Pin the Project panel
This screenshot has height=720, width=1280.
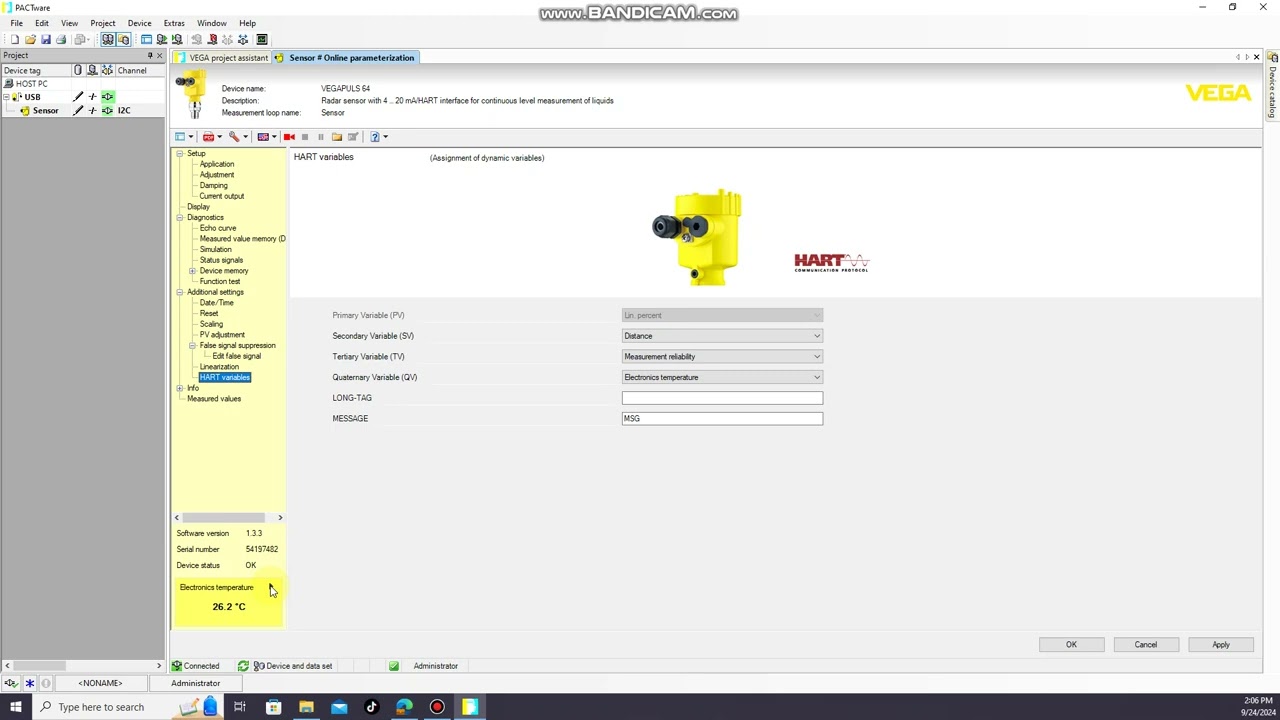[150, 56]
